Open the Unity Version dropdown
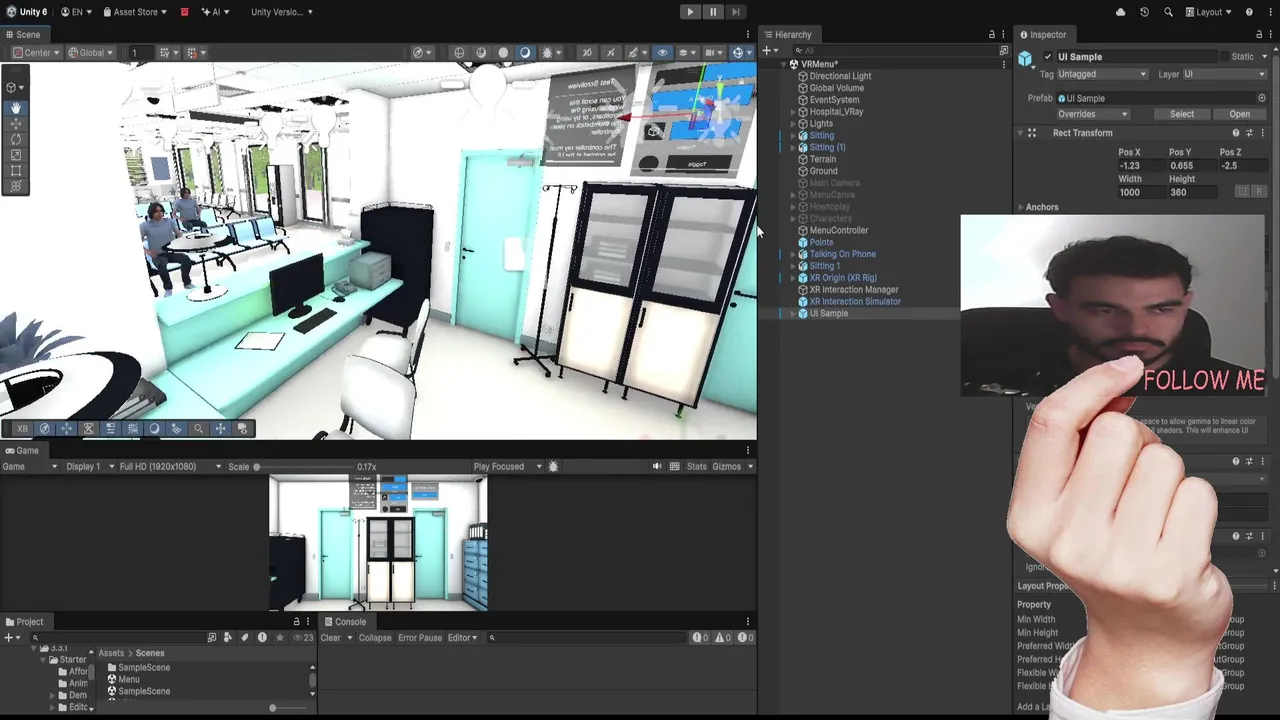 click(281, 12)
